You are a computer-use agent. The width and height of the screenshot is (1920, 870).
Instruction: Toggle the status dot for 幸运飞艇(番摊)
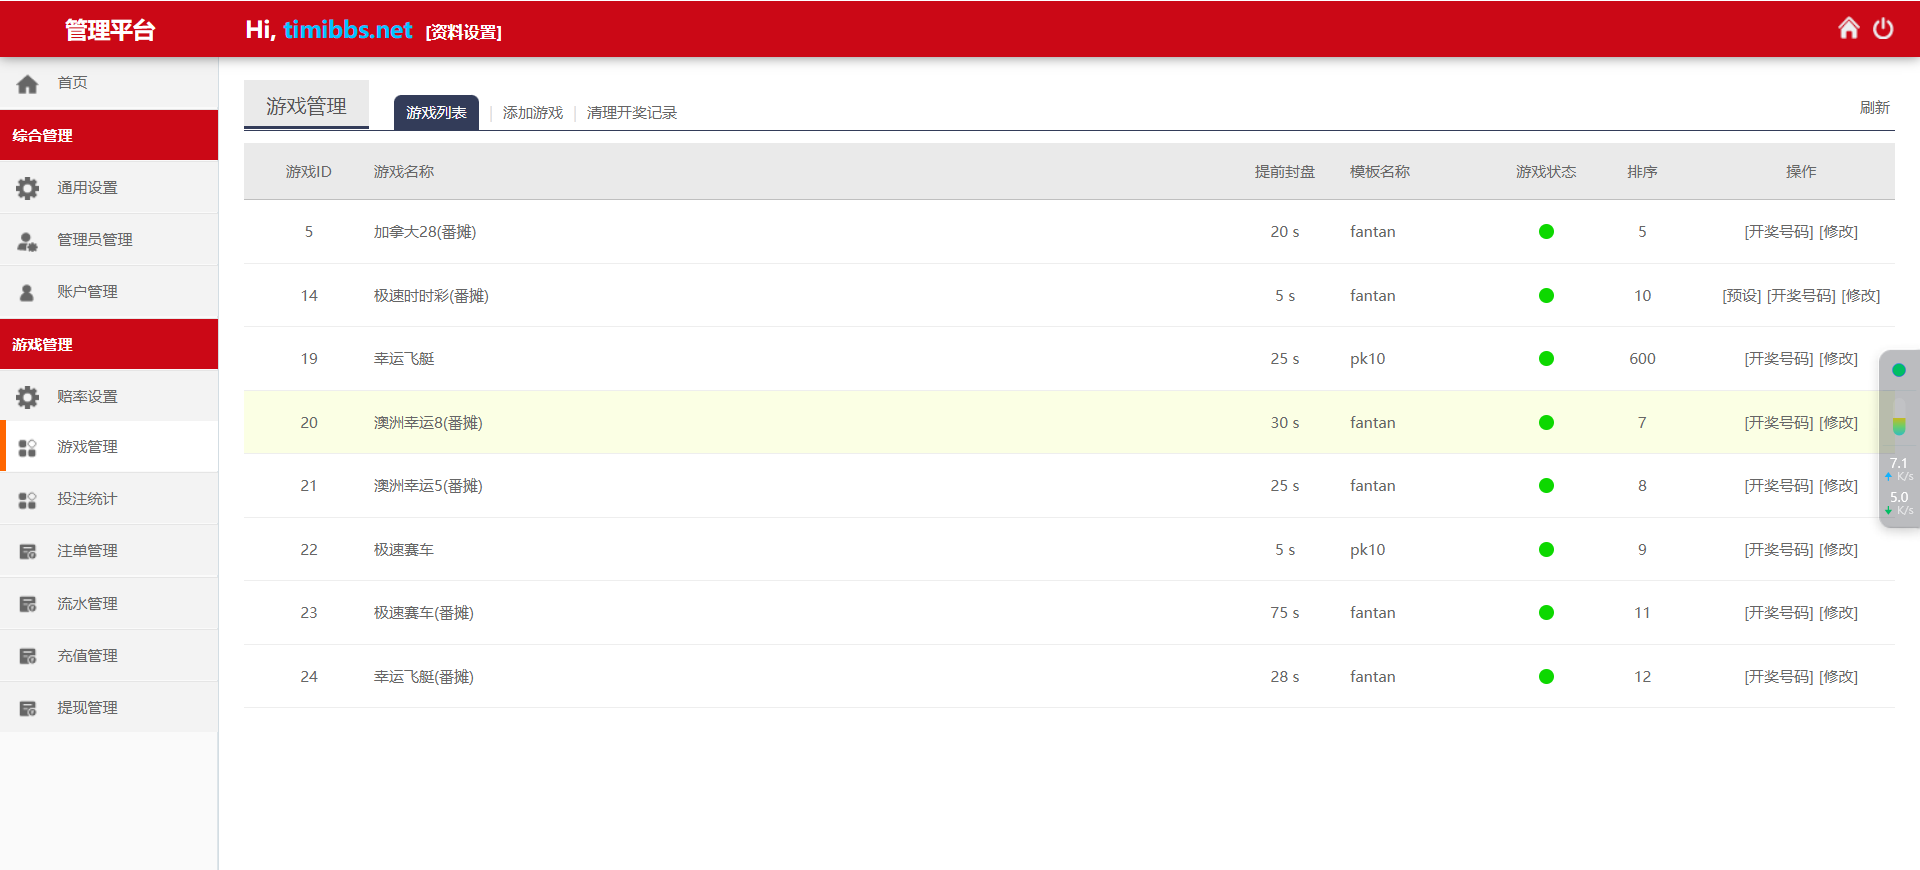tap(1546, 676)
